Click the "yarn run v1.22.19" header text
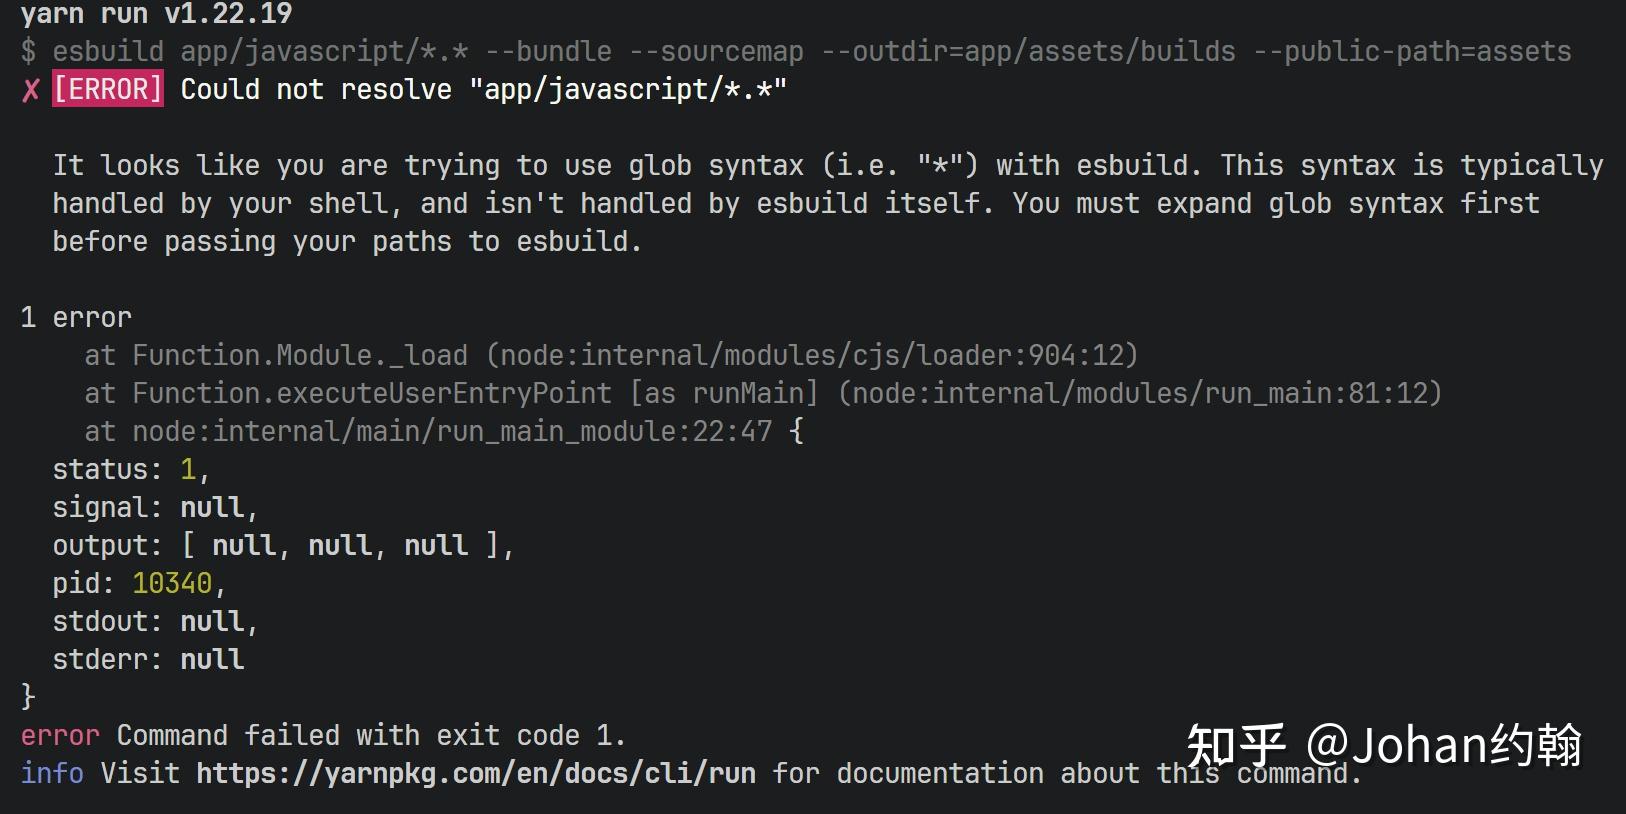Viewport: 1626px width, 814px height. tap(156, 14)
